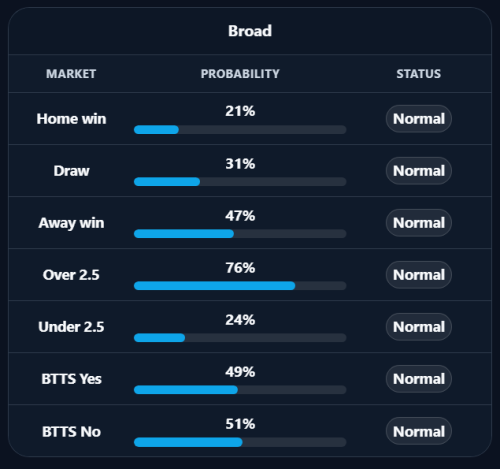Image resolution: width=500 pixels, height=469 pixels.
Task: Click the Under 2.5 probability bar
Action: tap(240, 338)
